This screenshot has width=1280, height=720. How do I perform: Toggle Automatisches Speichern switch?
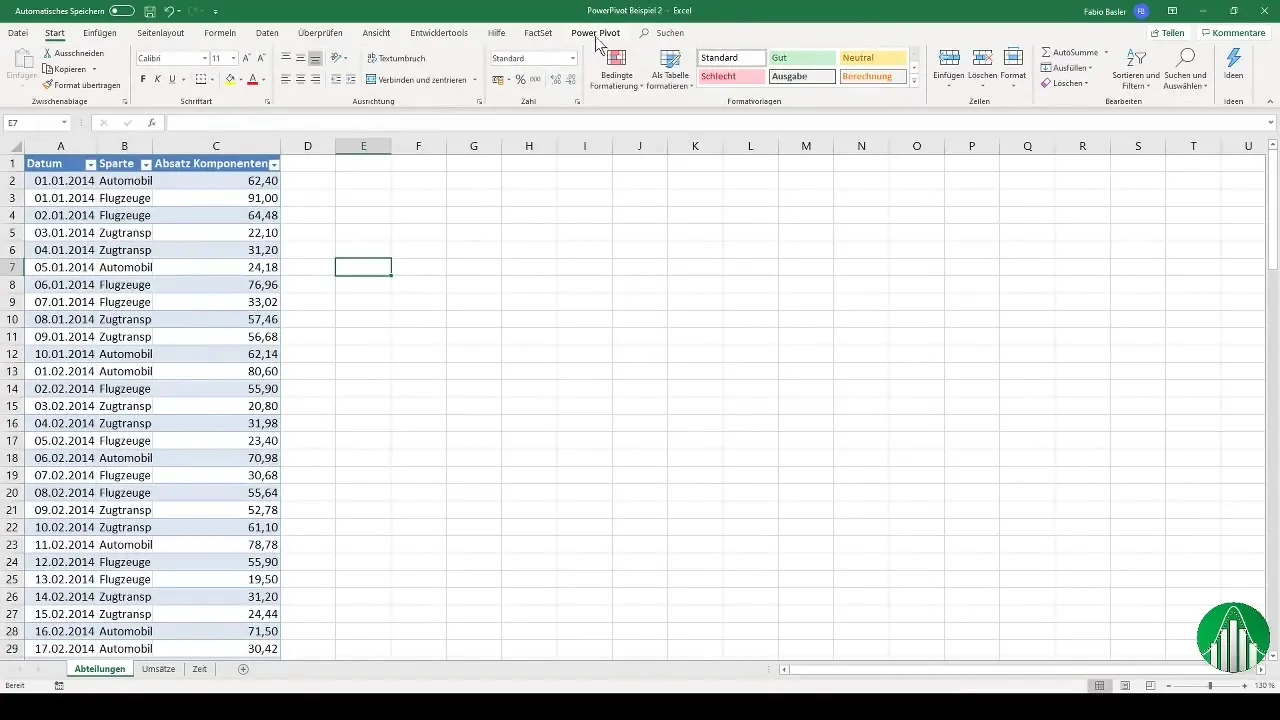(x=122, y=11)
